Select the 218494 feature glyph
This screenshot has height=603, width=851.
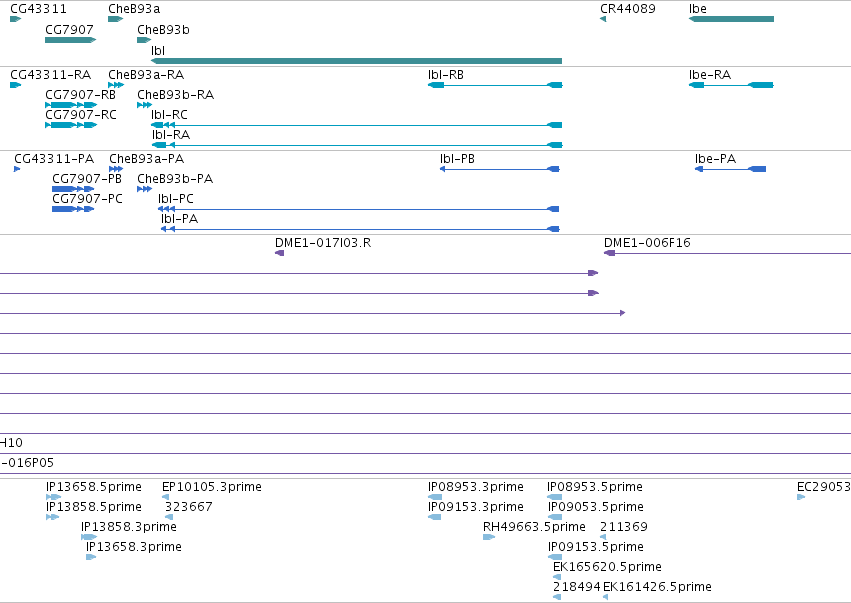557,597
